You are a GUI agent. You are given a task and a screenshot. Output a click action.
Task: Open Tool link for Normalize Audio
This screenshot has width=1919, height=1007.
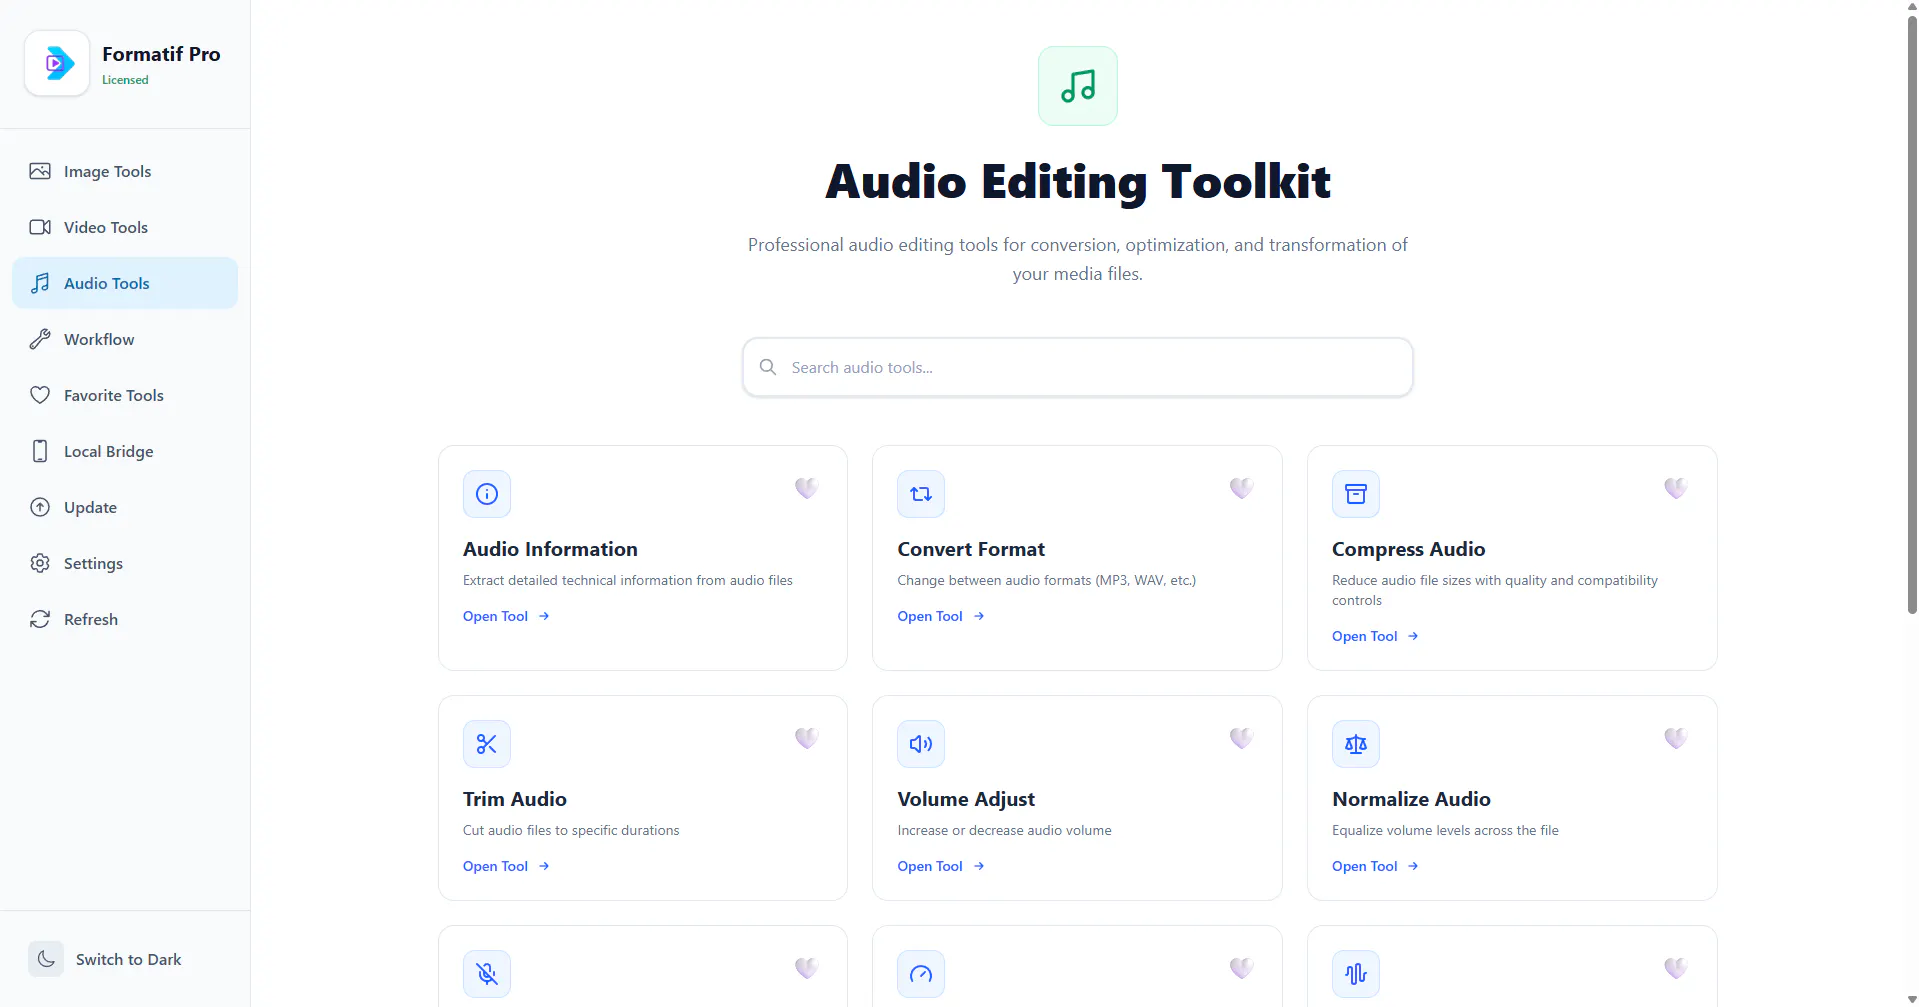tap(1375, 866)
